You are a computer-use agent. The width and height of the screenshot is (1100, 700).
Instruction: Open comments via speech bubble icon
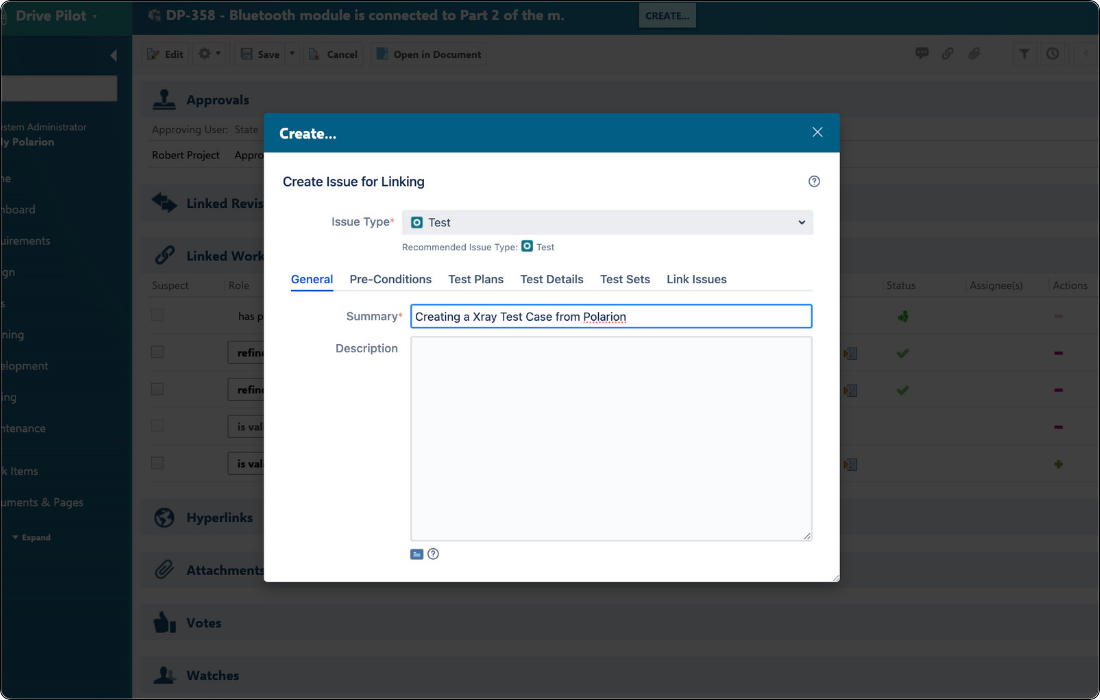coord(922,53)
